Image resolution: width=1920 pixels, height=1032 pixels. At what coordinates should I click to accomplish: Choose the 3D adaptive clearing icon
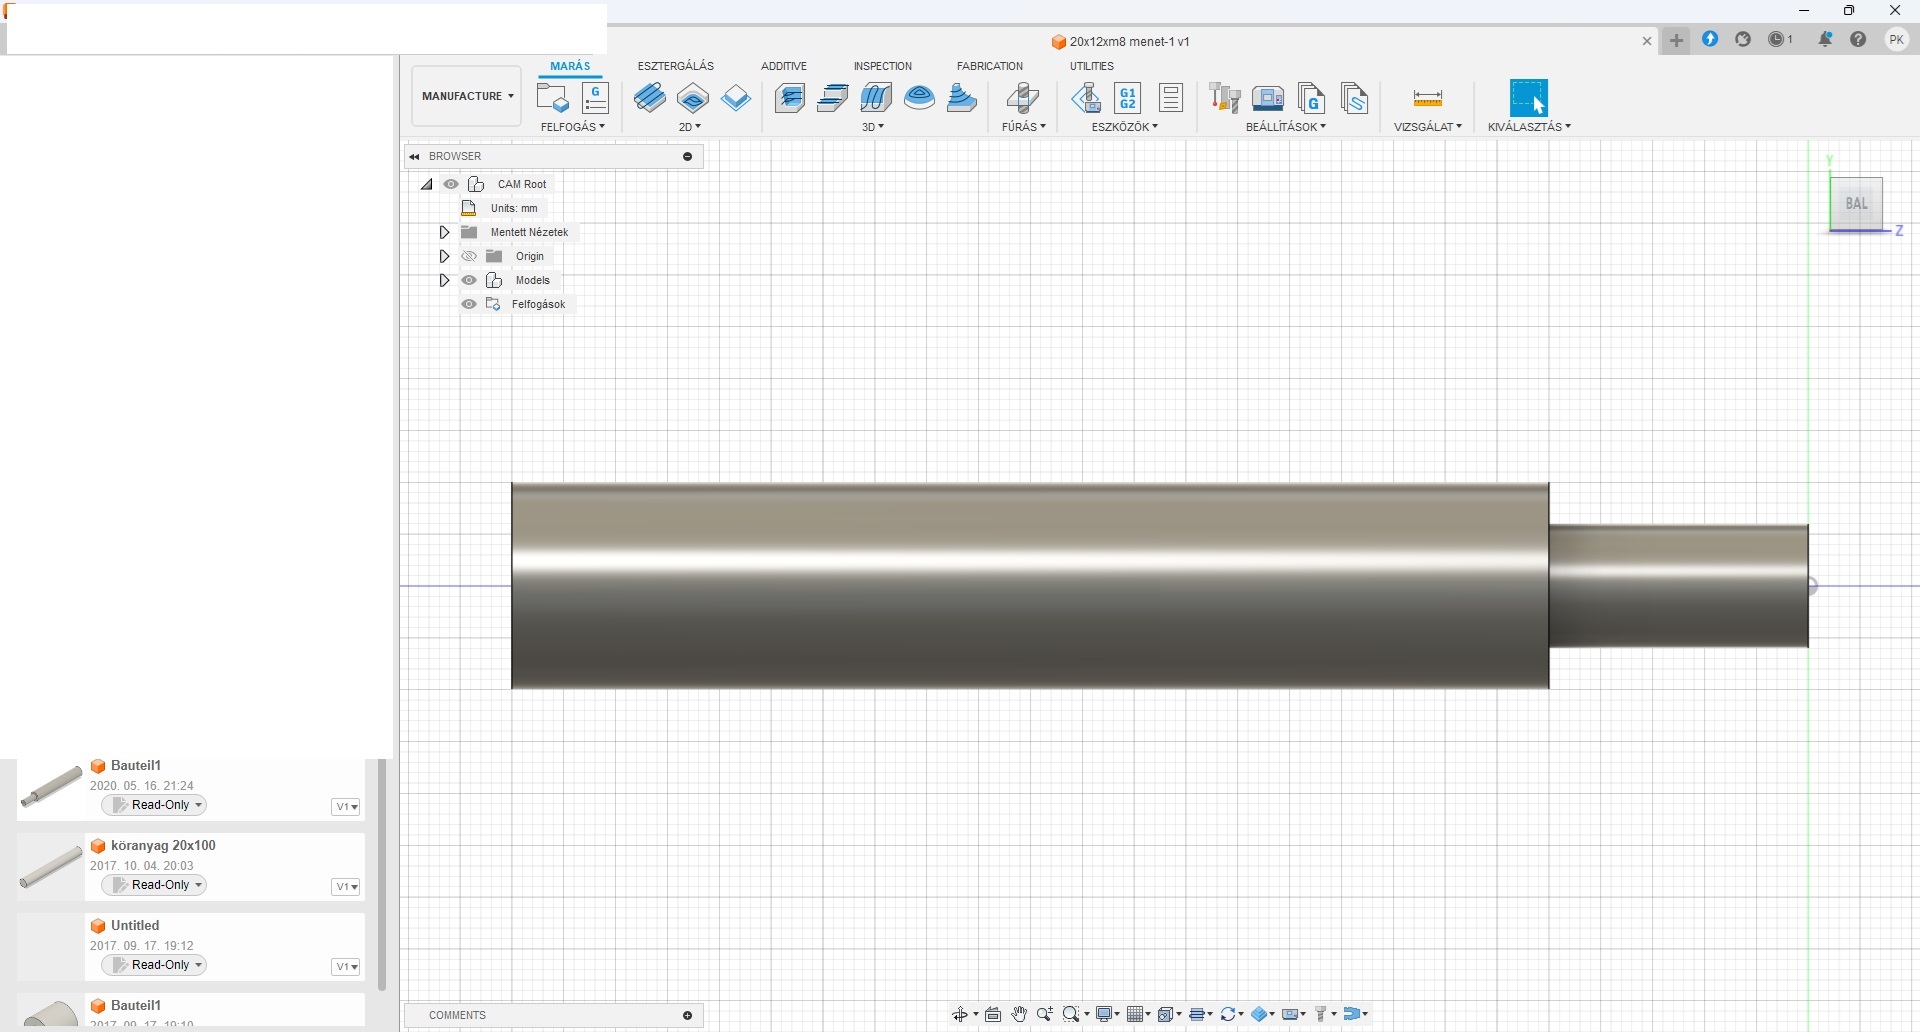tap(790, 98)
